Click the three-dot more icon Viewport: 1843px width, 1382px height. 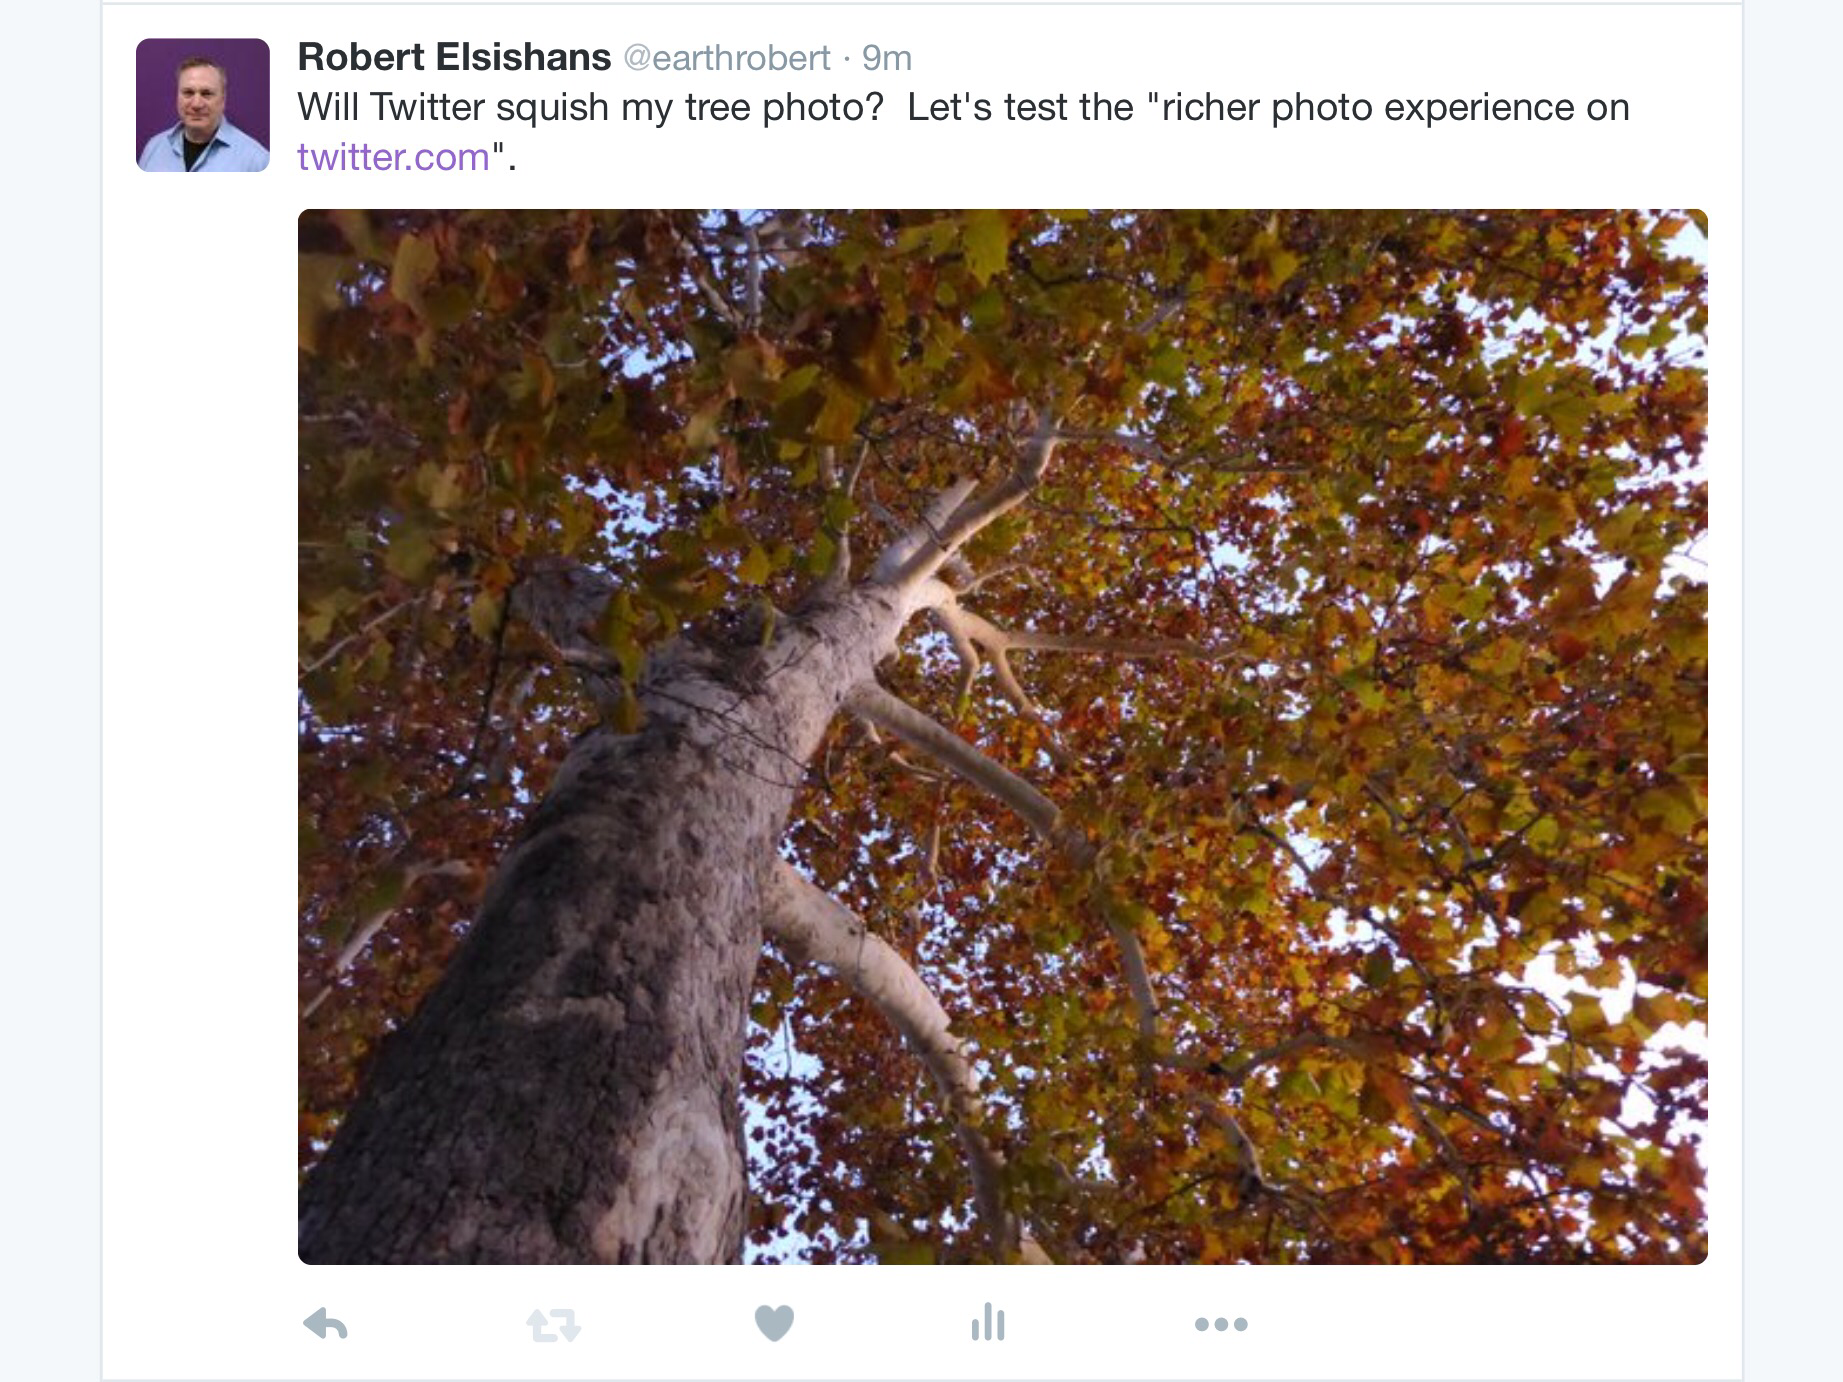[1221, 1324]
